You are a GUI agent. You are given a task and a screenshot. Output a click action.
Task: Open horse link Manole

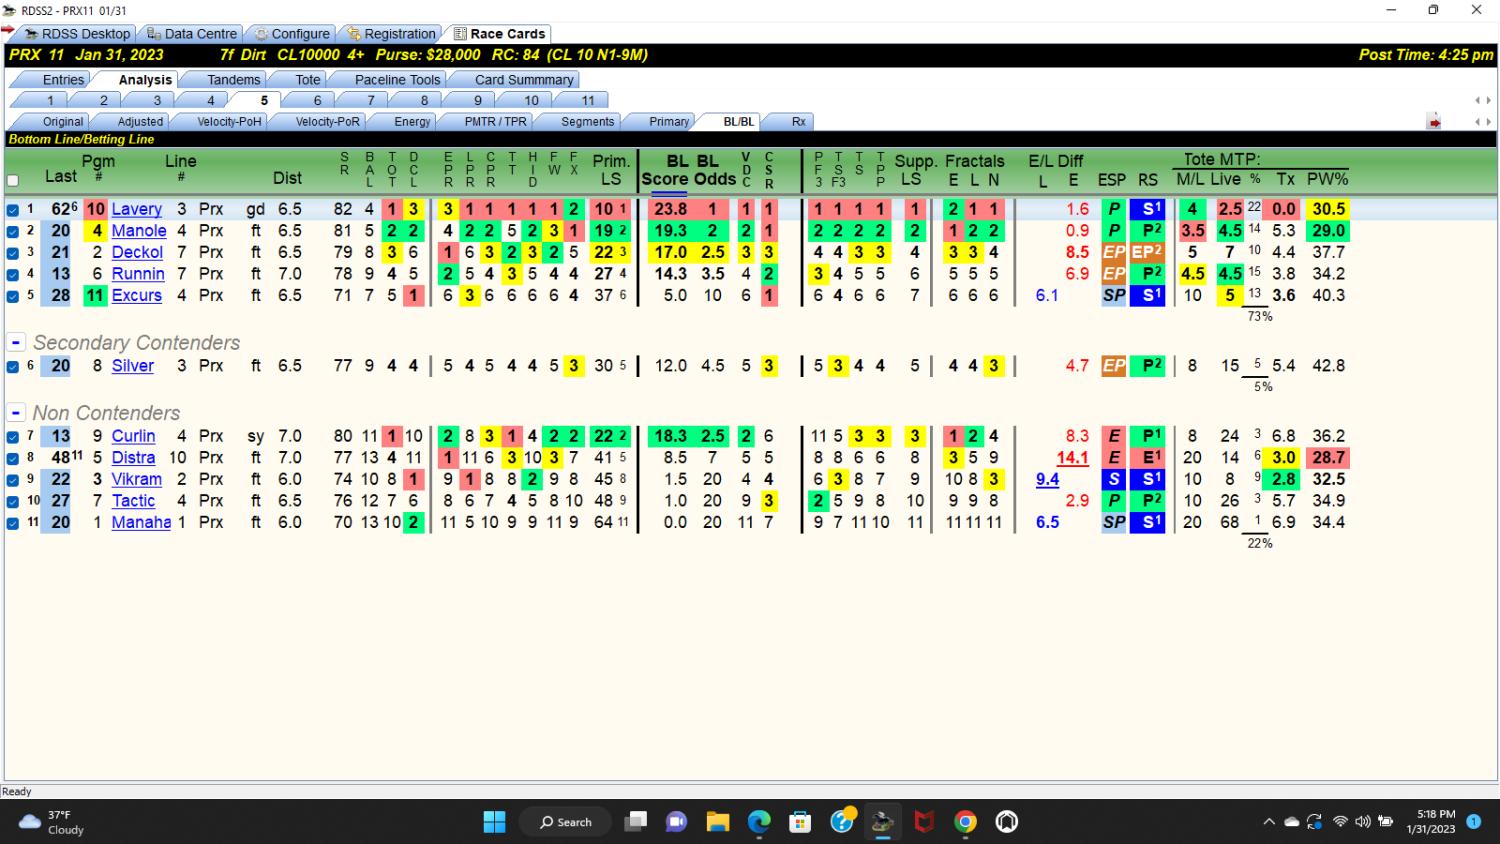click(139, 231)
